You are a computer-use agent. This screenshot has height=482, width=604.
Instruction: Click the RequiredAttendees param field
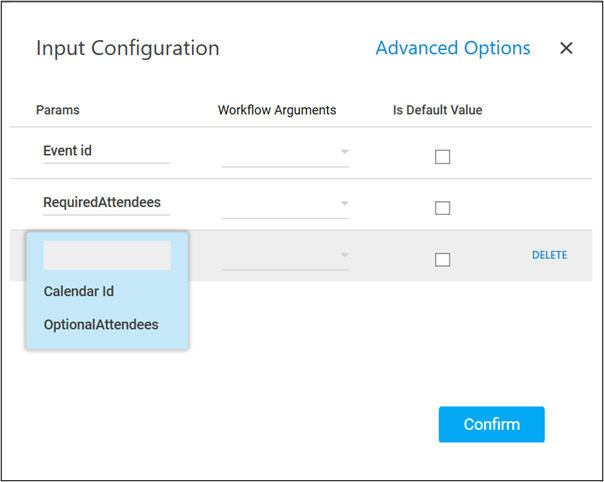[105, 203]
